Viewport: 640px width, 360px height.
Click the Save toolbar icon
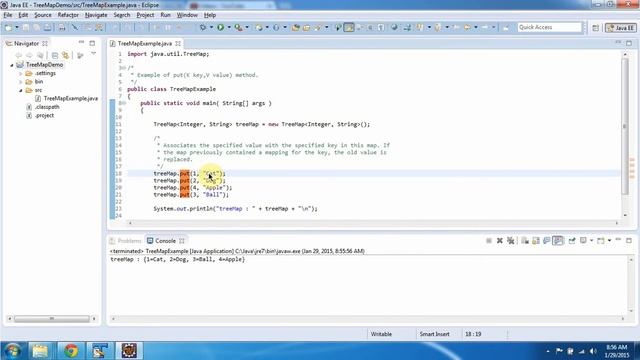26,27
